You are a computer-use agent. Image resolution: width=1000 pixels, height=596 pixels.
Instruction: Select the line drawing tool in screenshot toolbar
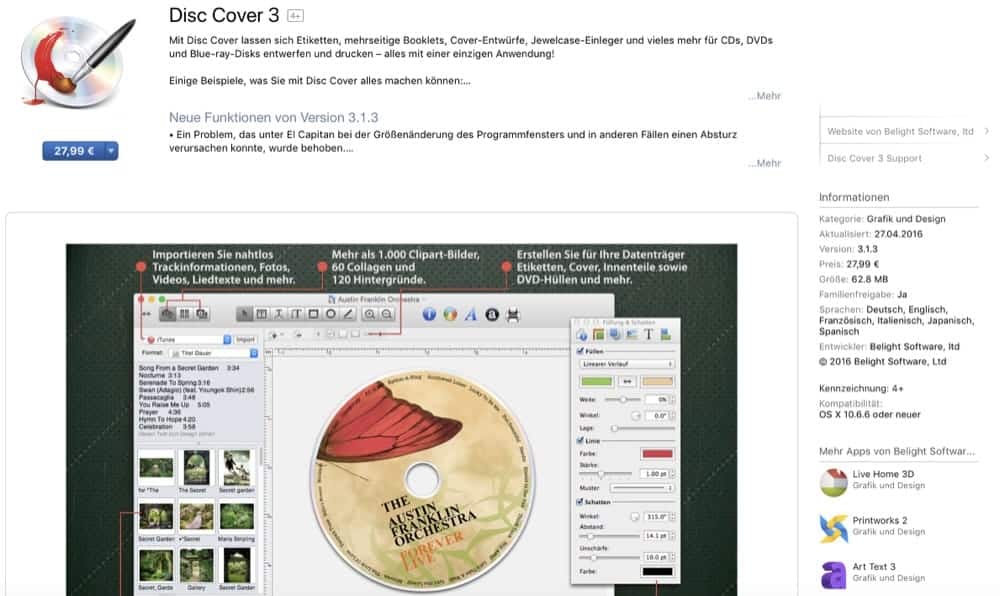pos(348,314)
